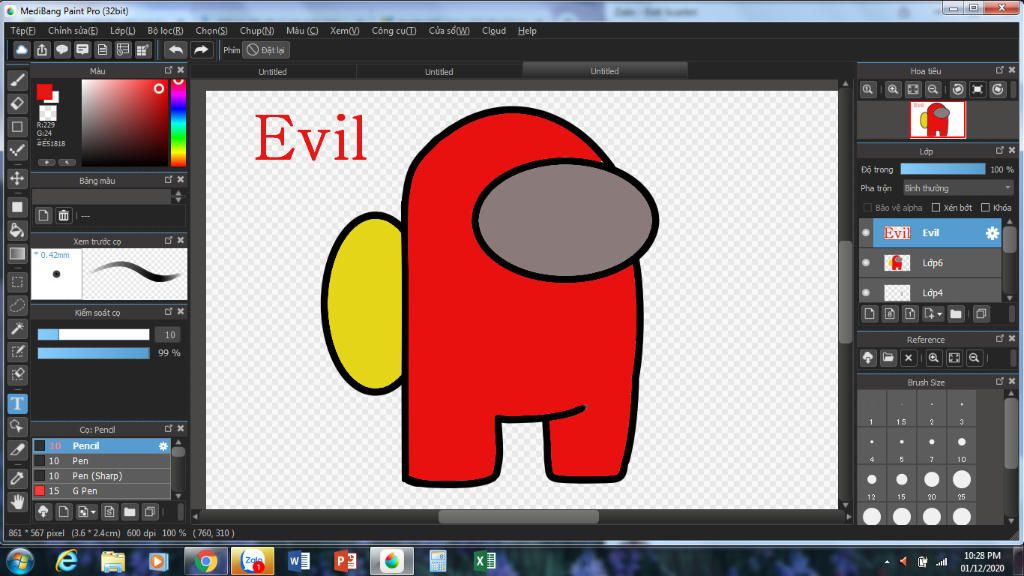Select the Operation tool

18,426
